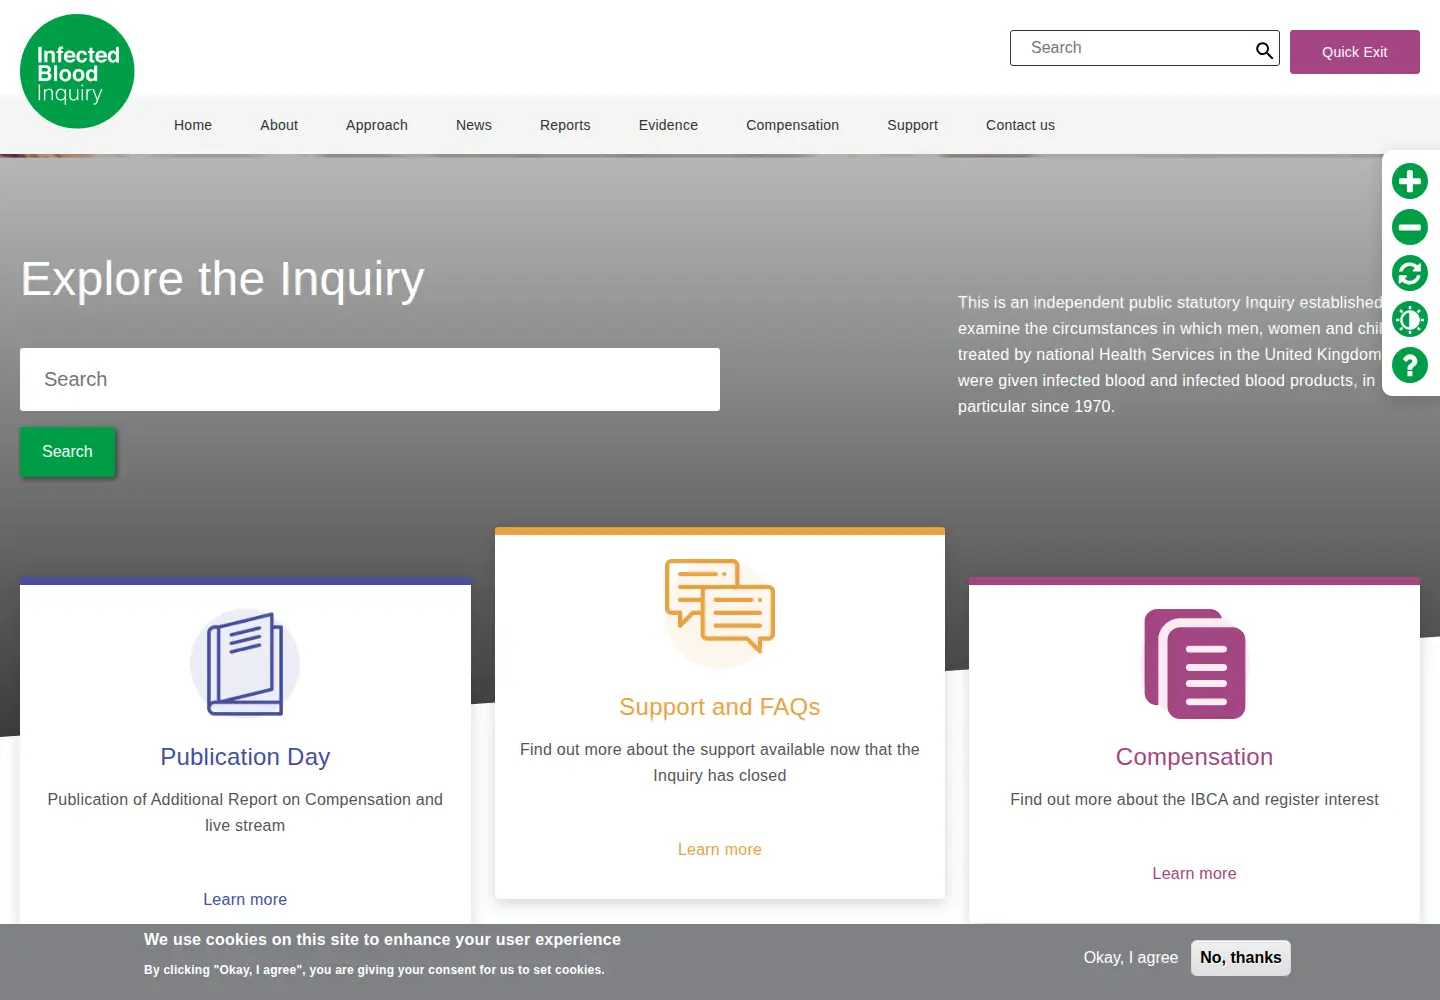Open accessibility help question mark icon
The height and width of the screenshot is (1000, 1440).
[1410, 365]
